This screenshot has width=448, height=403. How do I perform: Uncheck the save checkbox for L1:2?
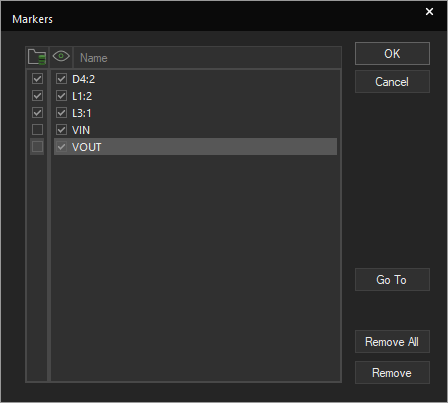37,96
